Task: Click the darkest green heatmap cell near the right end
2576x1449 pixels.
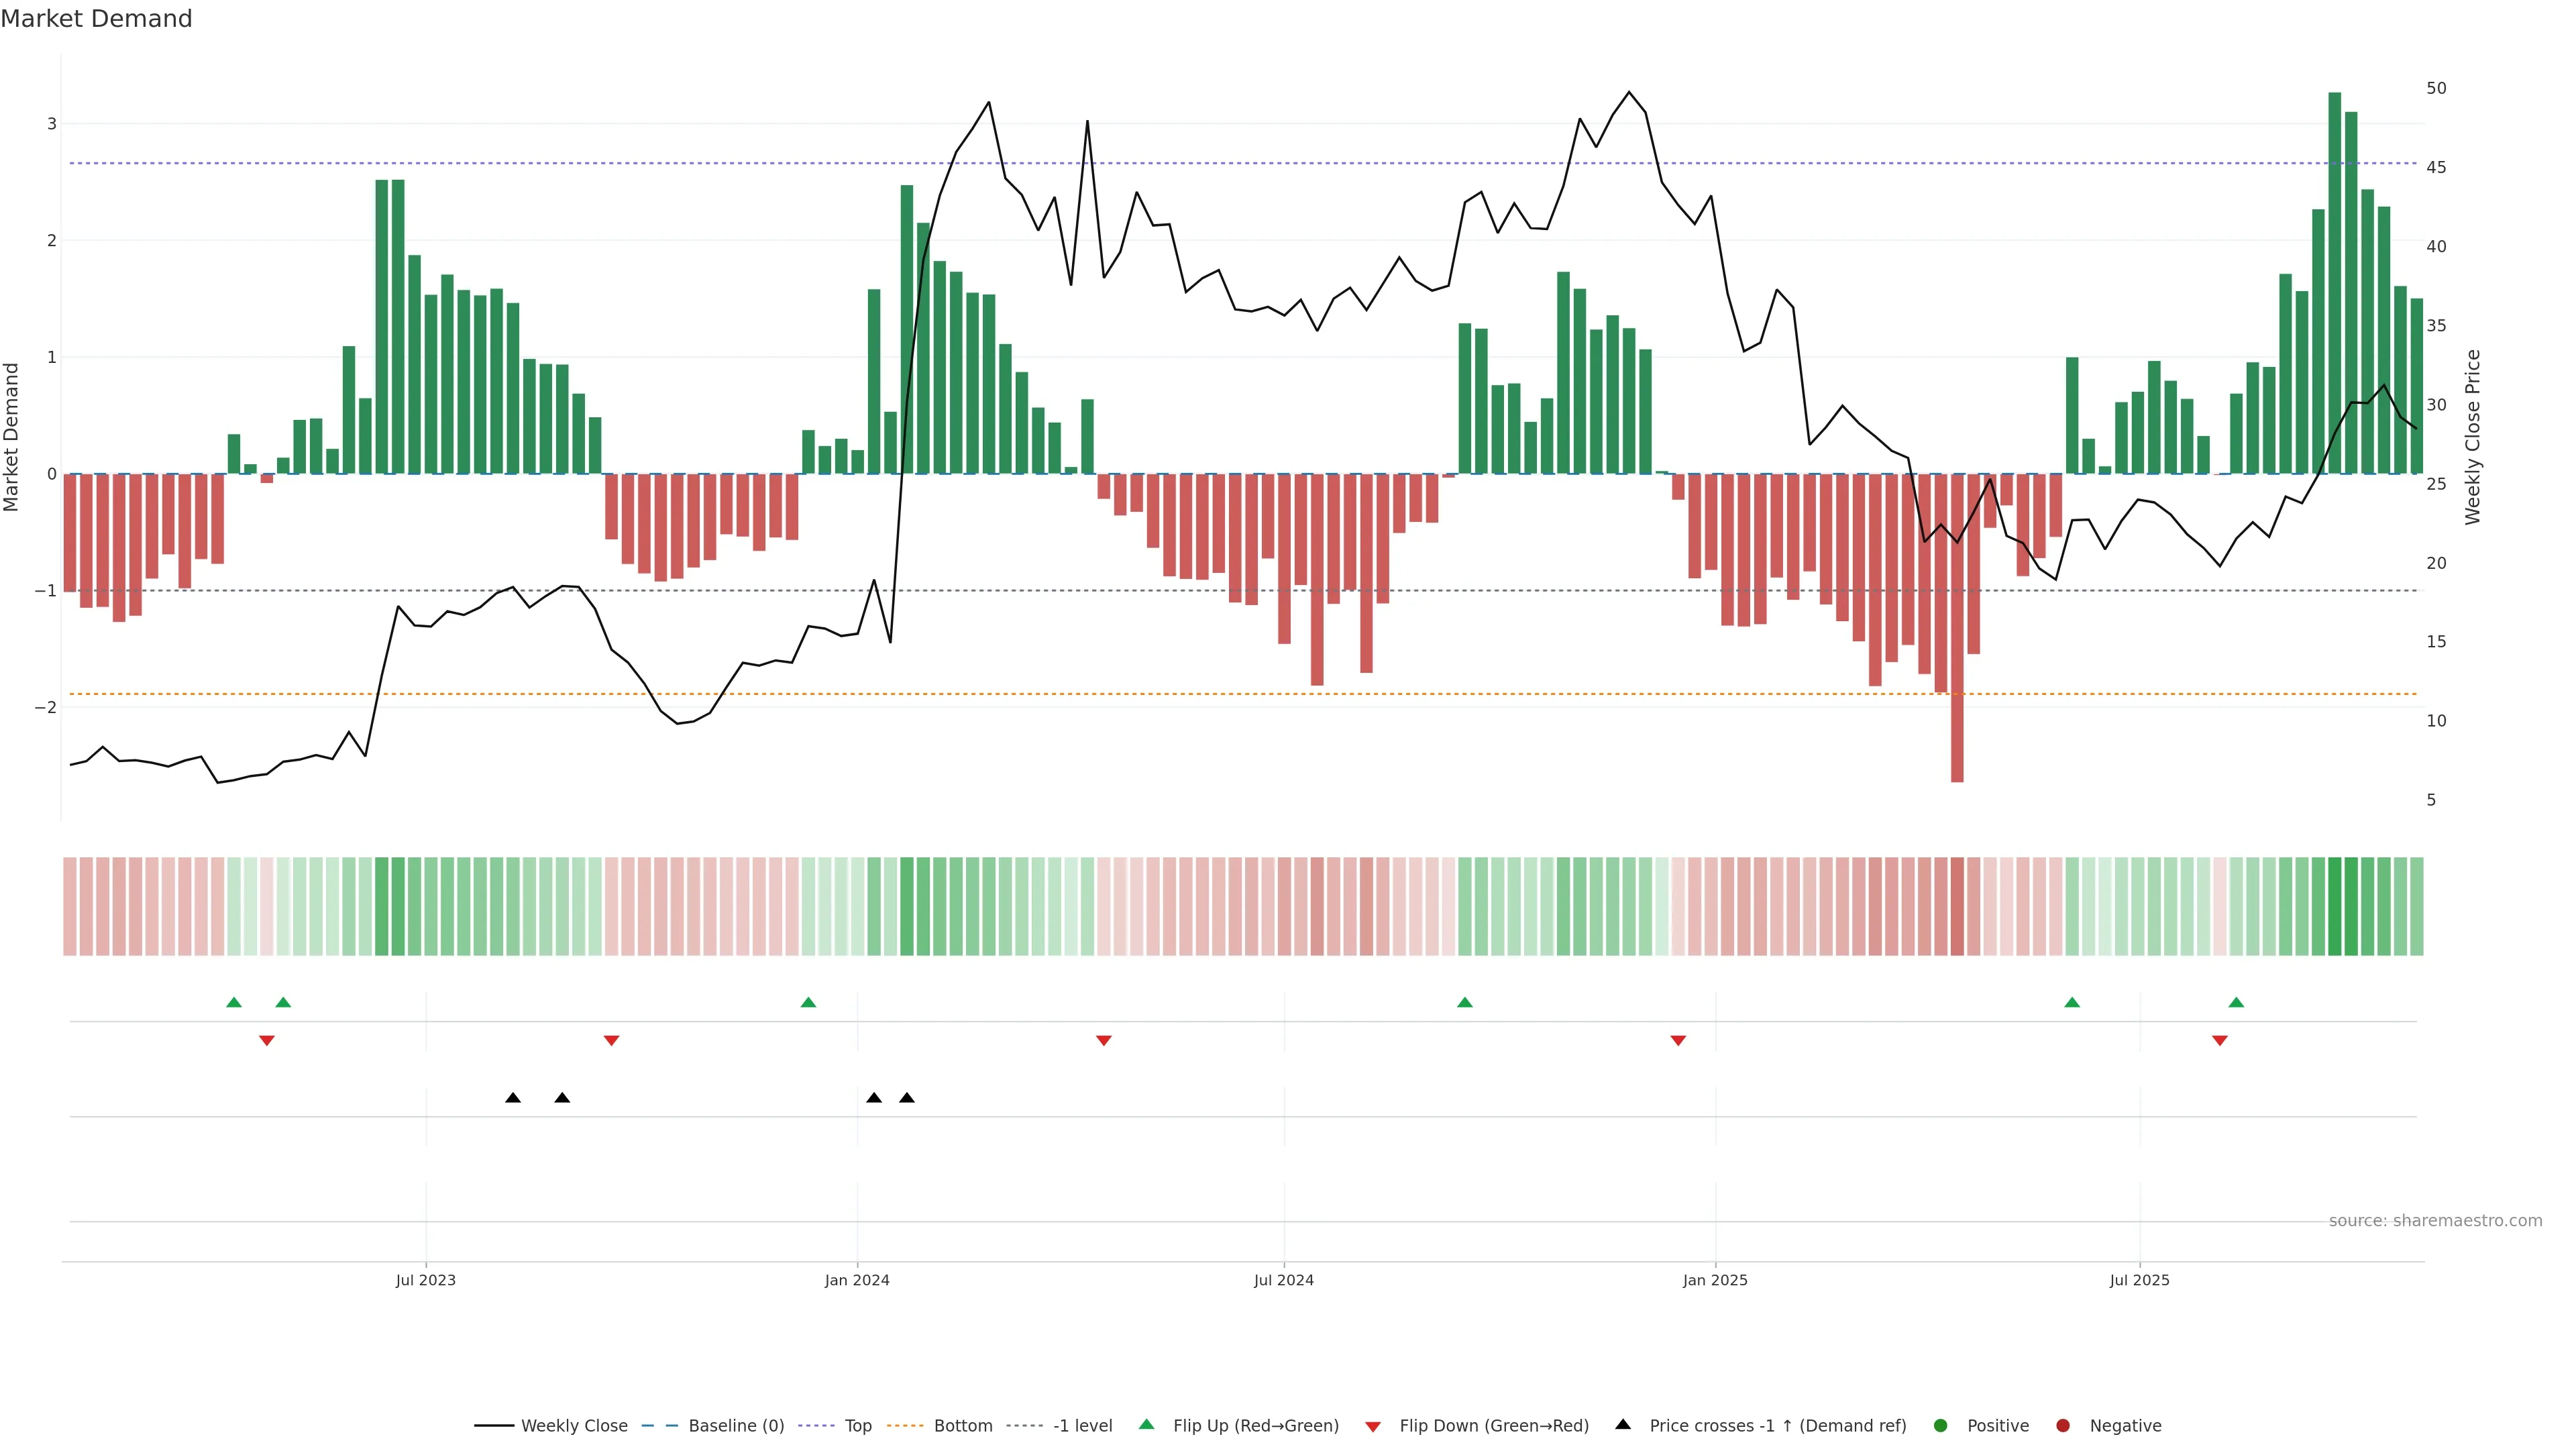Action: pos(2334,906)
